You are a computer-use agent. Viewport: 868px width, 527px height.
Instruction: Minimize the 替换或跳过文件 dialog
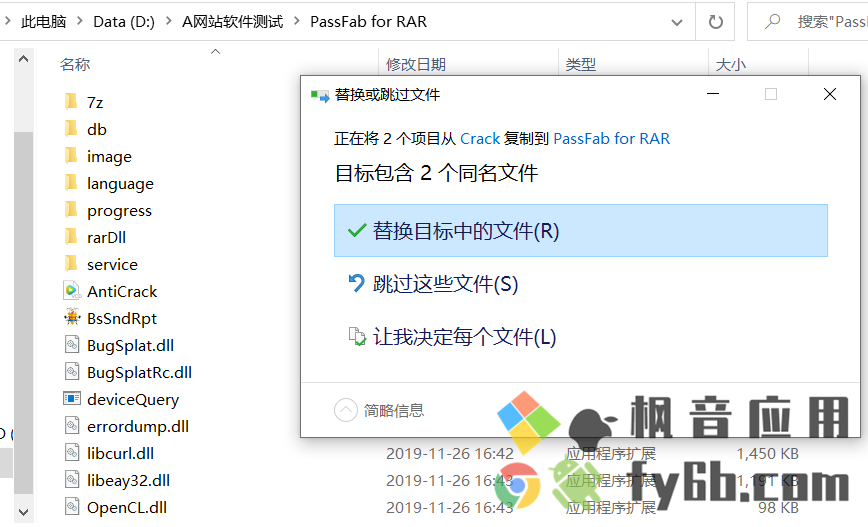pos(713,94)
